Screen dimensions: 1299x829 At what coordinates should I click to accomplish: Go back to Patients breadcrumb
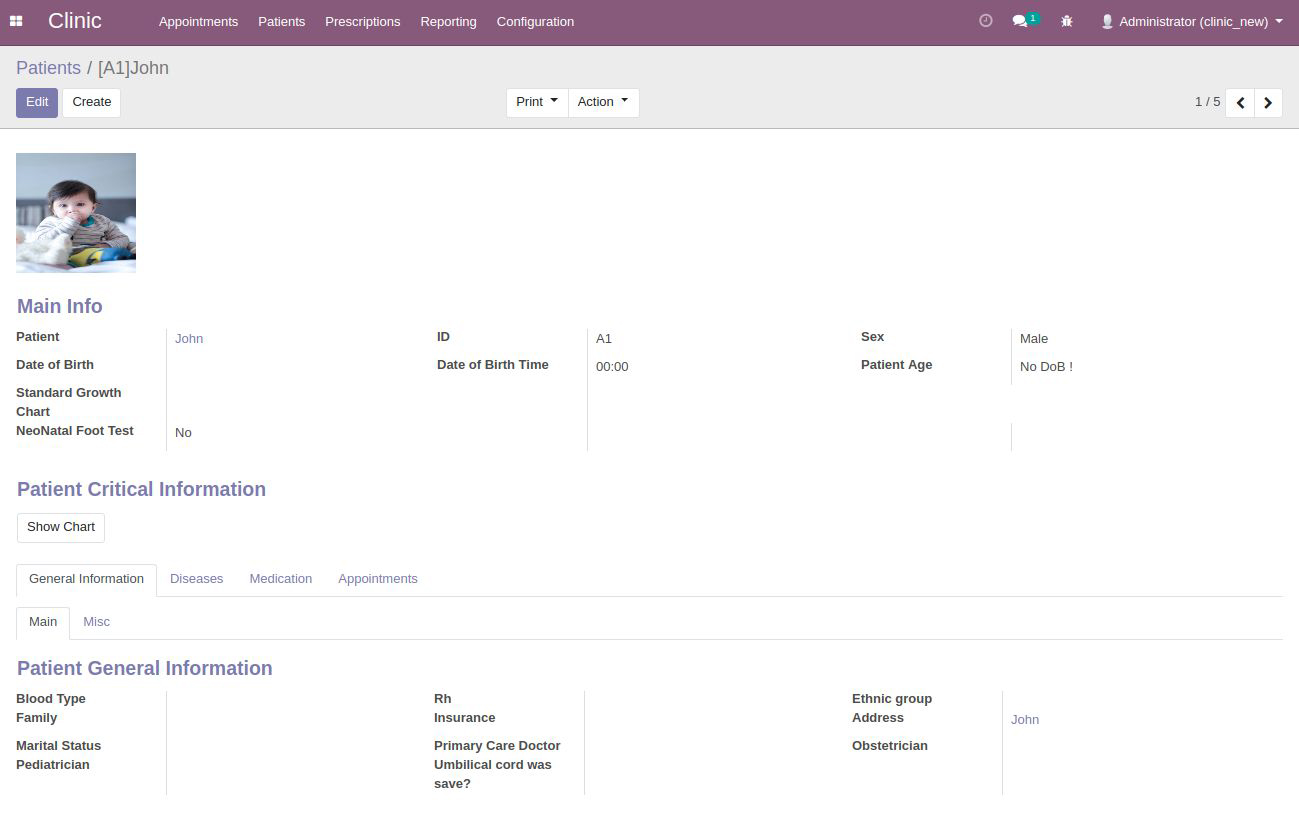pos(48,68)
